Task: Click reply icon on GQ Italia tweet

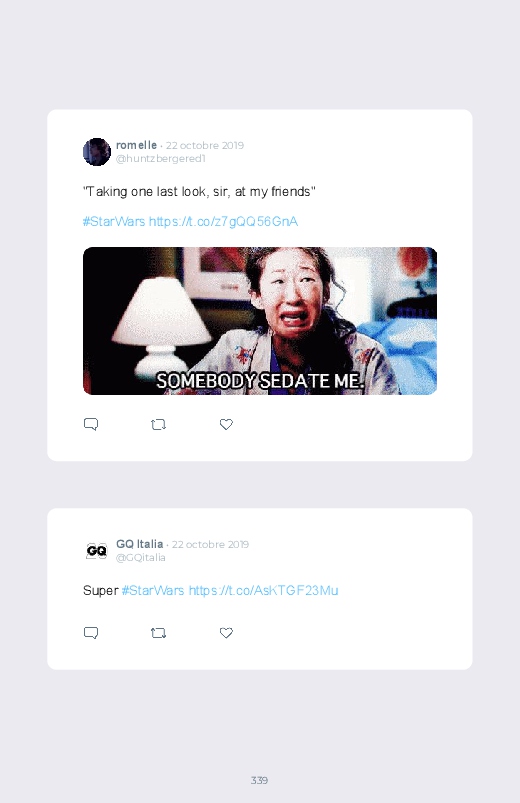Action: [91, 632]
